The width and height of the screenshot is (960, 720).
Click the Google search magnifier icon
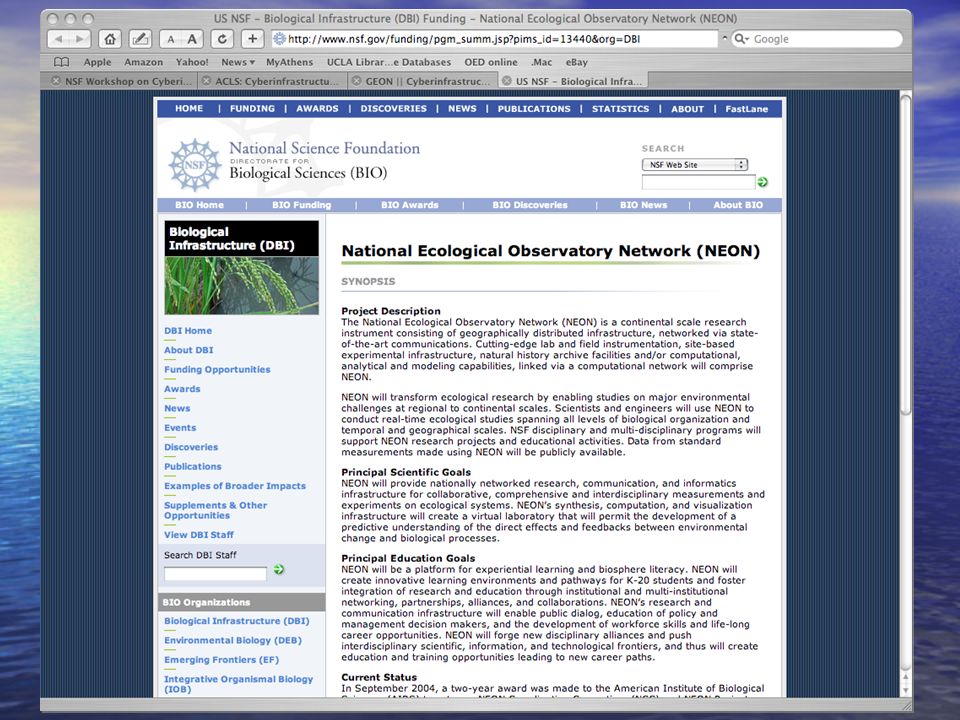click(x=741, y=39)
